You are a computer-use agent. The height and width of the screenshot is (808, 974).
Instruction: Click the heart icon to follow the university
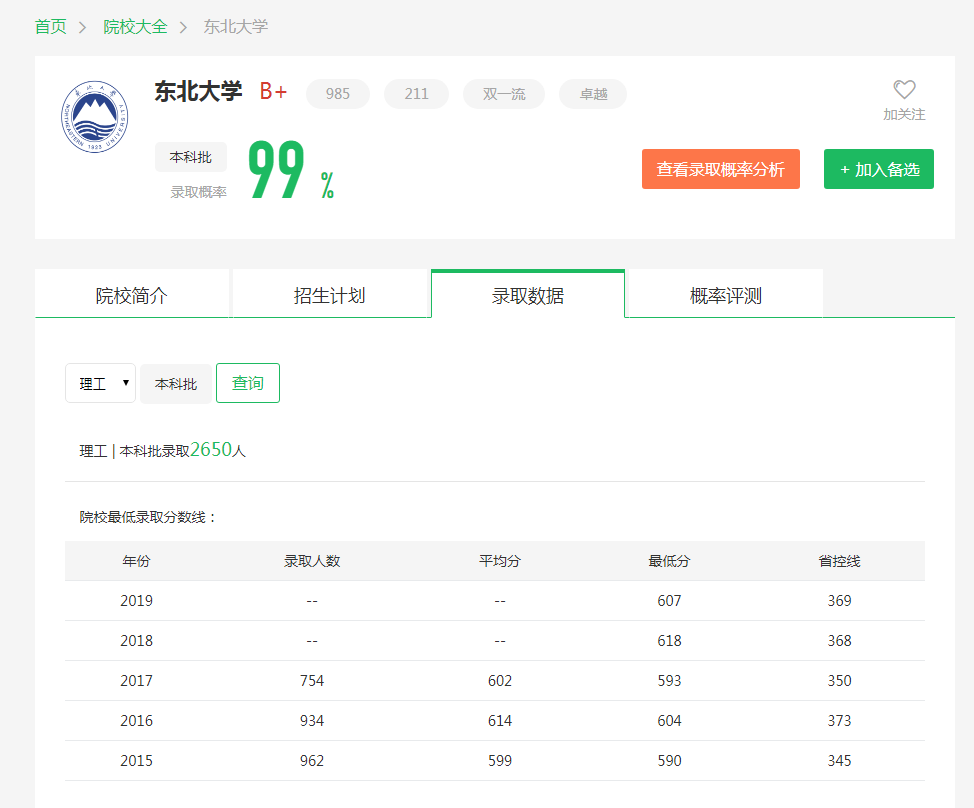click(x=904, y=89)
